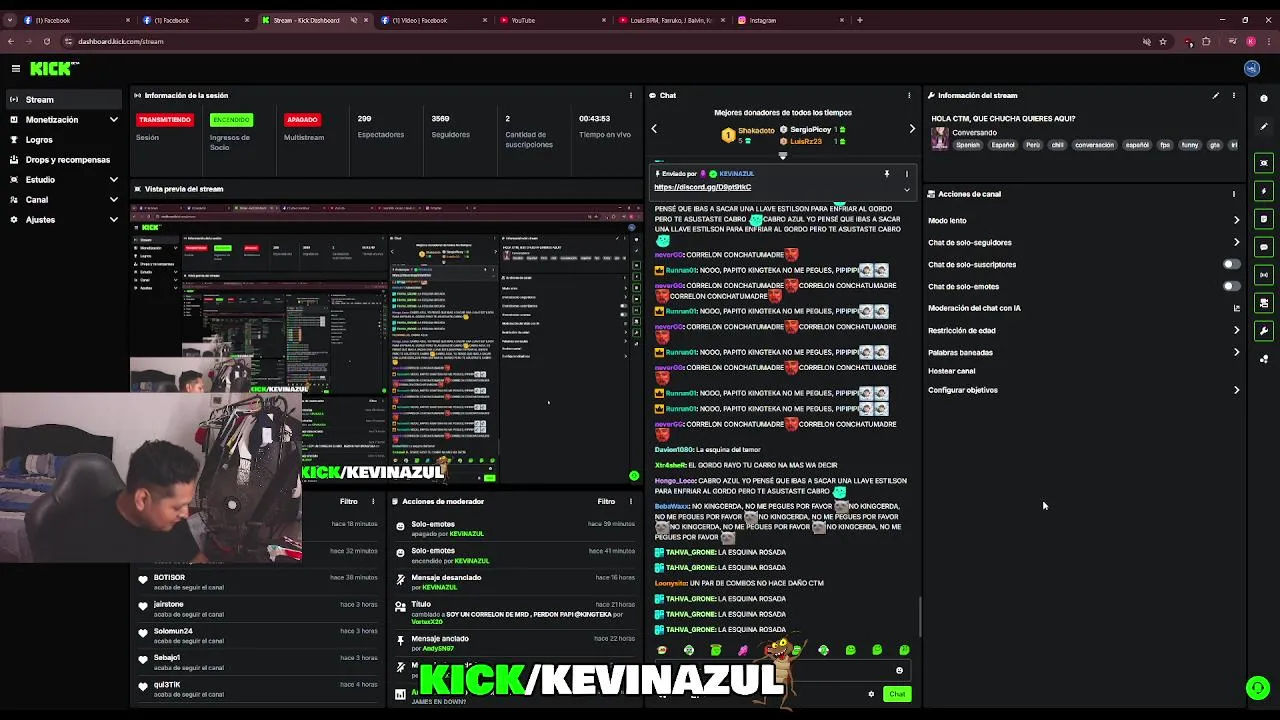Edit stream info with the header pencil icon
This screenshot has height=720, width=1280.
coord(1216,95)
